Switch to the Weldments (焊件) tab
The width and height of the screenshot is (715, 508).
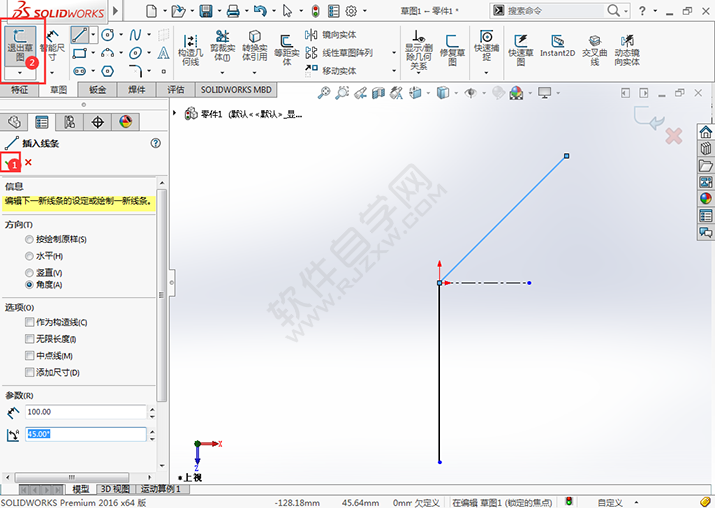click(x=136, y=90)
